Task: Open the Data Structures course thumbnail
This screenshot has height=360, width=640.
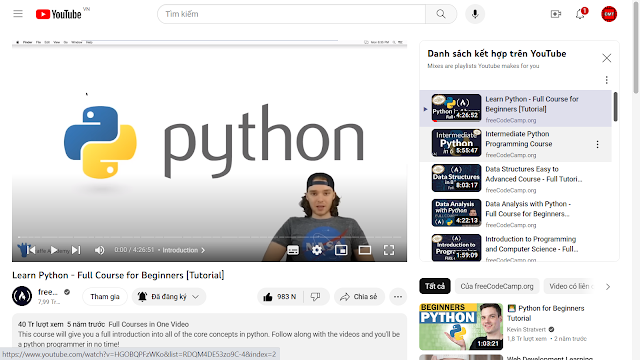Action: (456, 178)
